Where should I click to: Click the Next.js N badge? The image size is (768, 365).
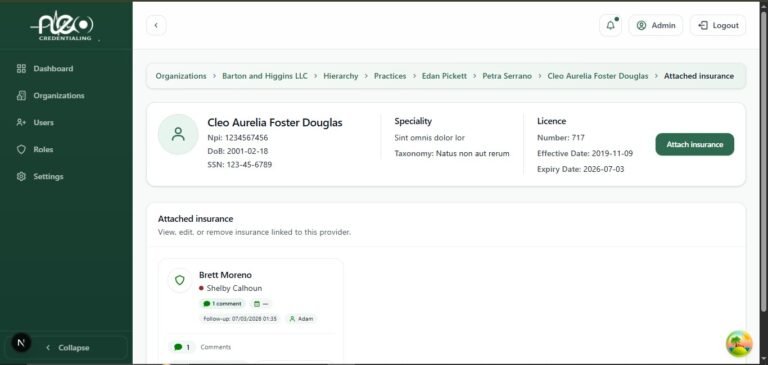point(21,343)
